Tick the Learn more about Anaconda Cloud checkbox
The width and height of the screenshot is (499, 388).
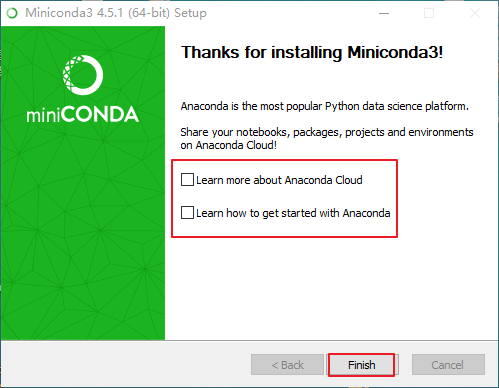(187, 179)
